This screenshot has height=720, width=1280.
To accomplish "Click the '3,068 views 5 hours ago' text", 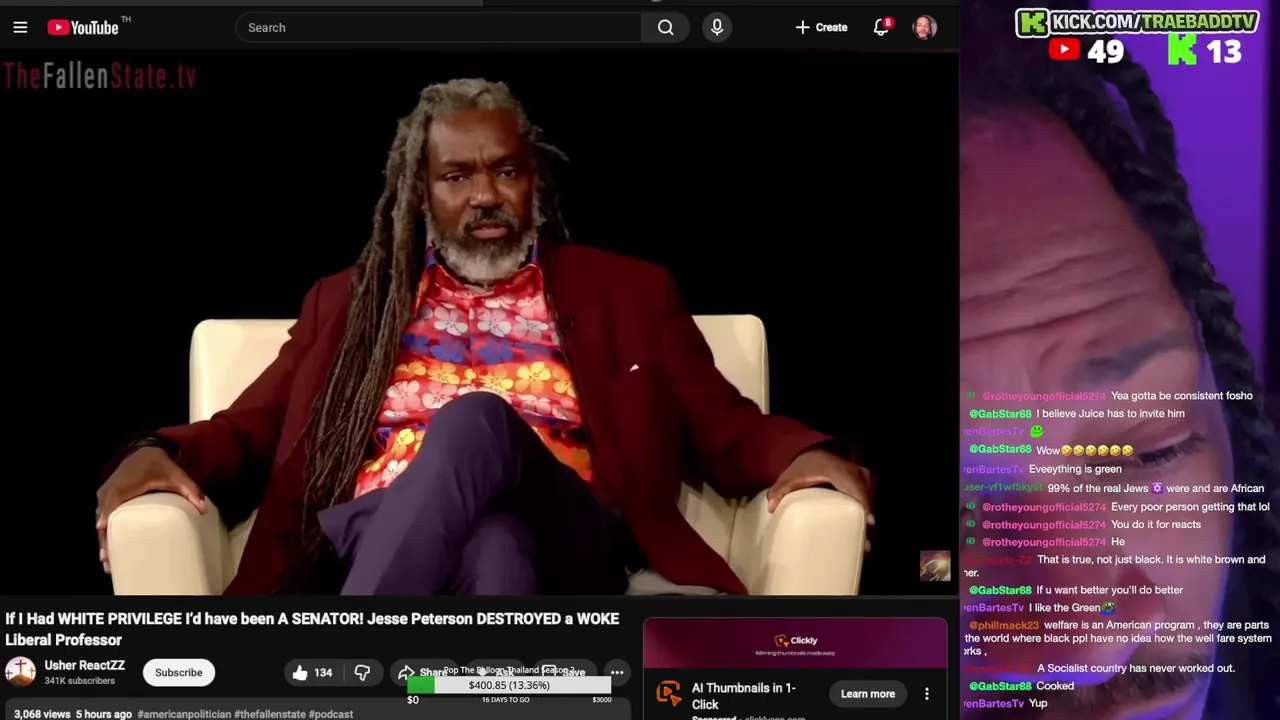I will [73, 714].
